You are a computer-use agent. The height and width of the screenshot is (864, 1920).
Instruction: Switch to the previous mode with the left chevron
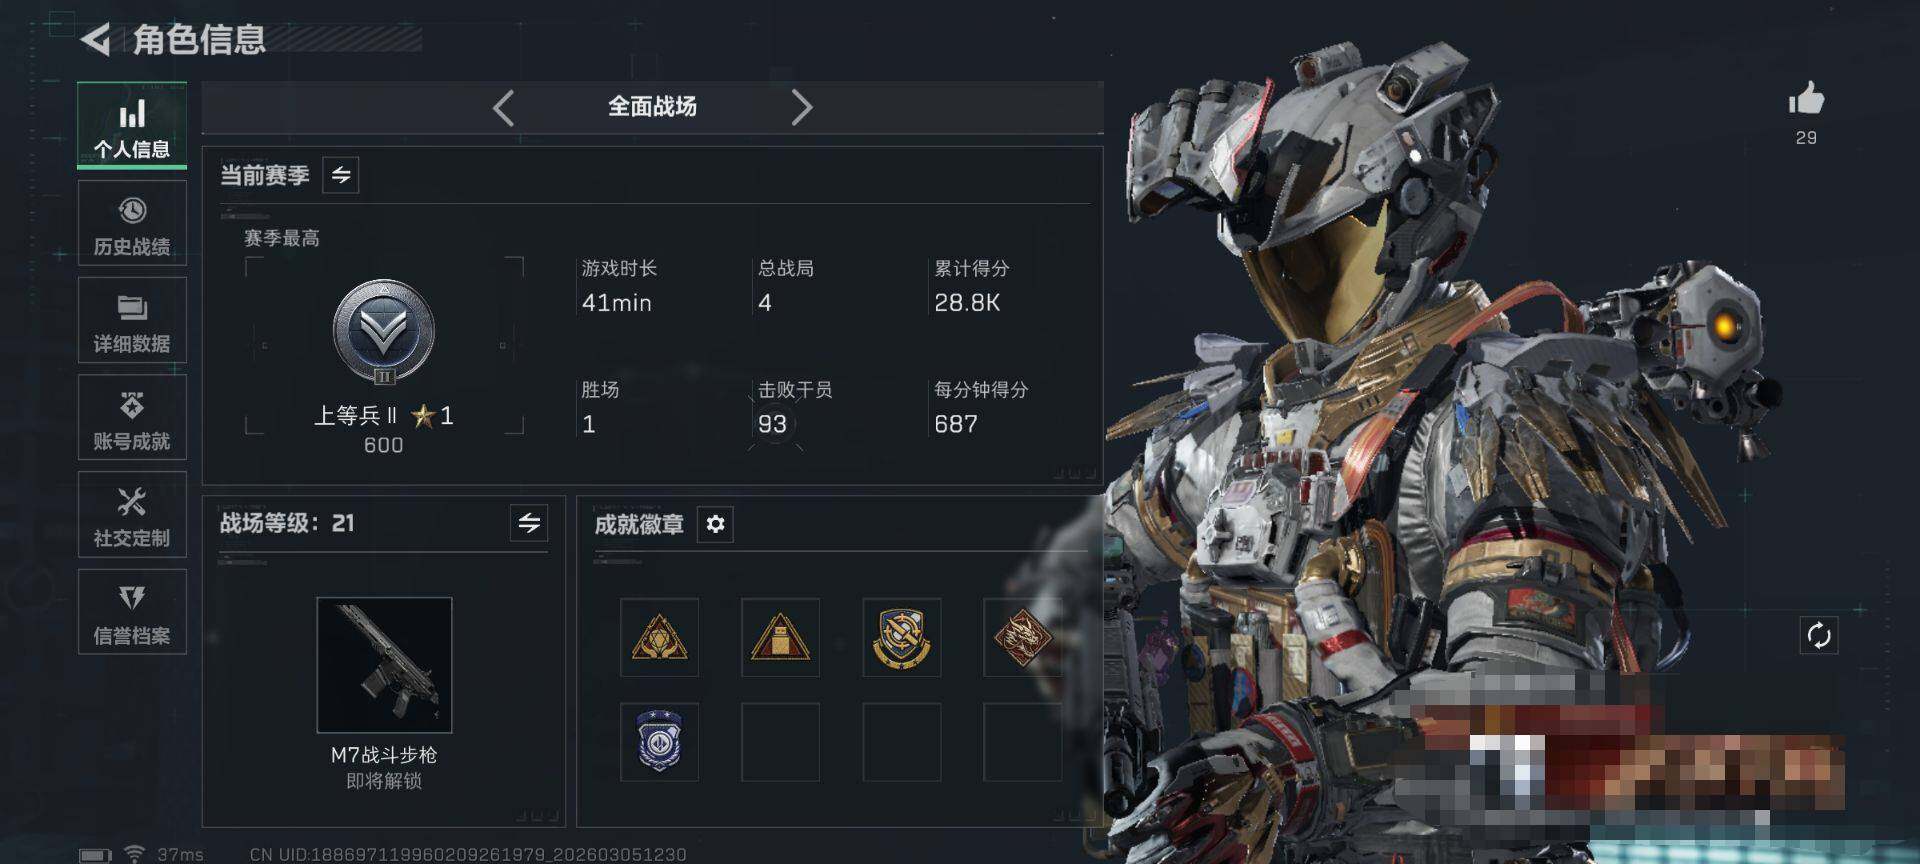(x=504, y=107)
